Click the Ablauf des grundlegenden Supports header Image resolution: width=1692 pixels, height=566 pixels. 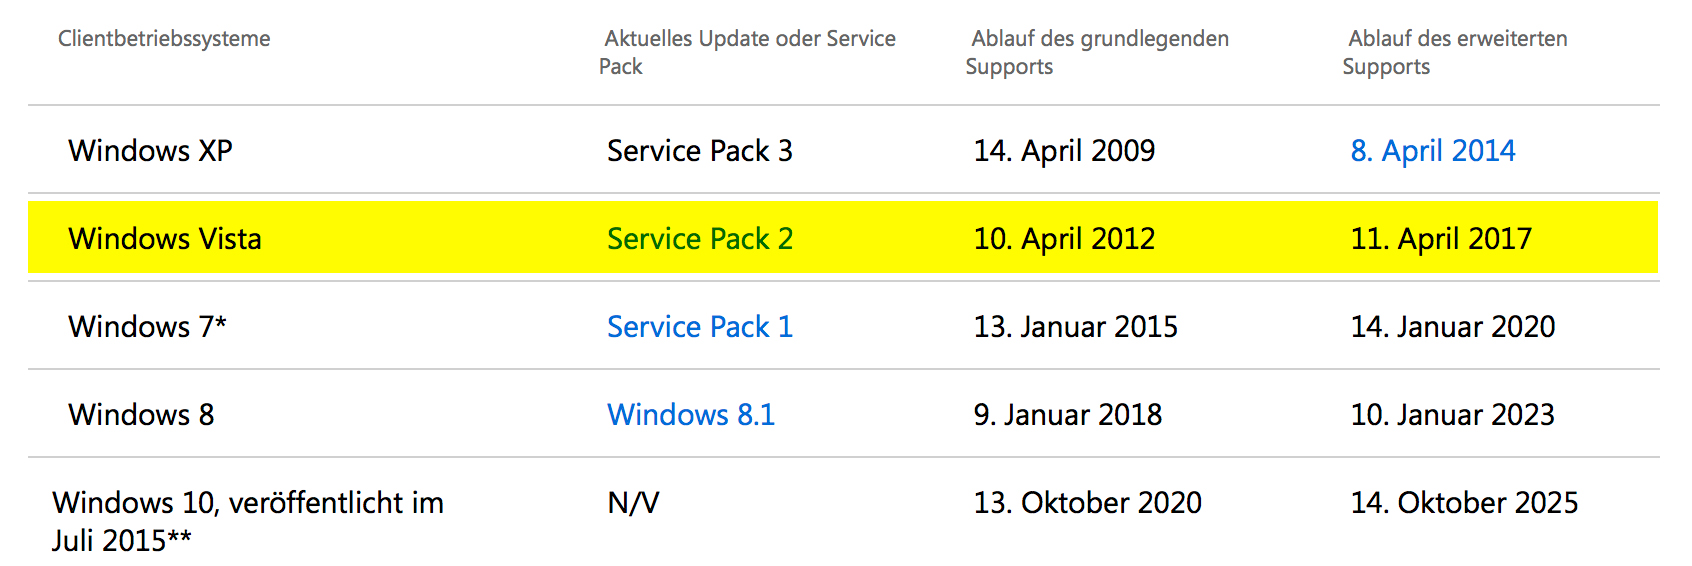coord(1097,53)
